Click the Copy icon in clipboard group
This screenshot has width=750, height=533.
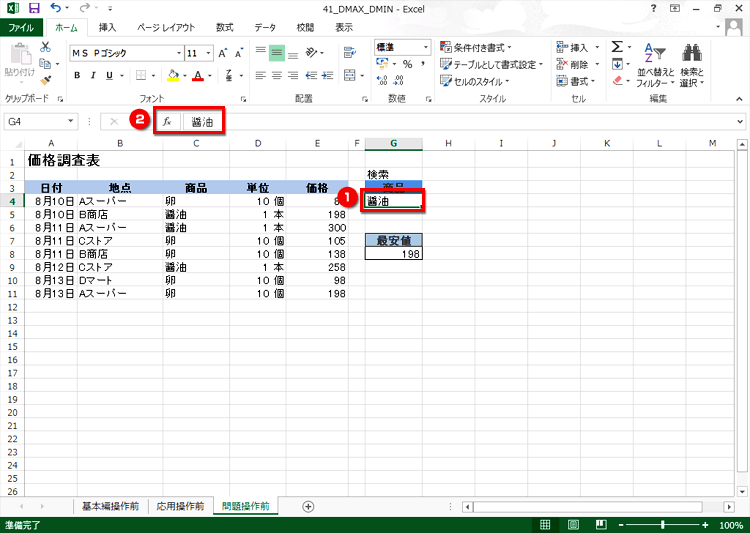tap(45, 64)
